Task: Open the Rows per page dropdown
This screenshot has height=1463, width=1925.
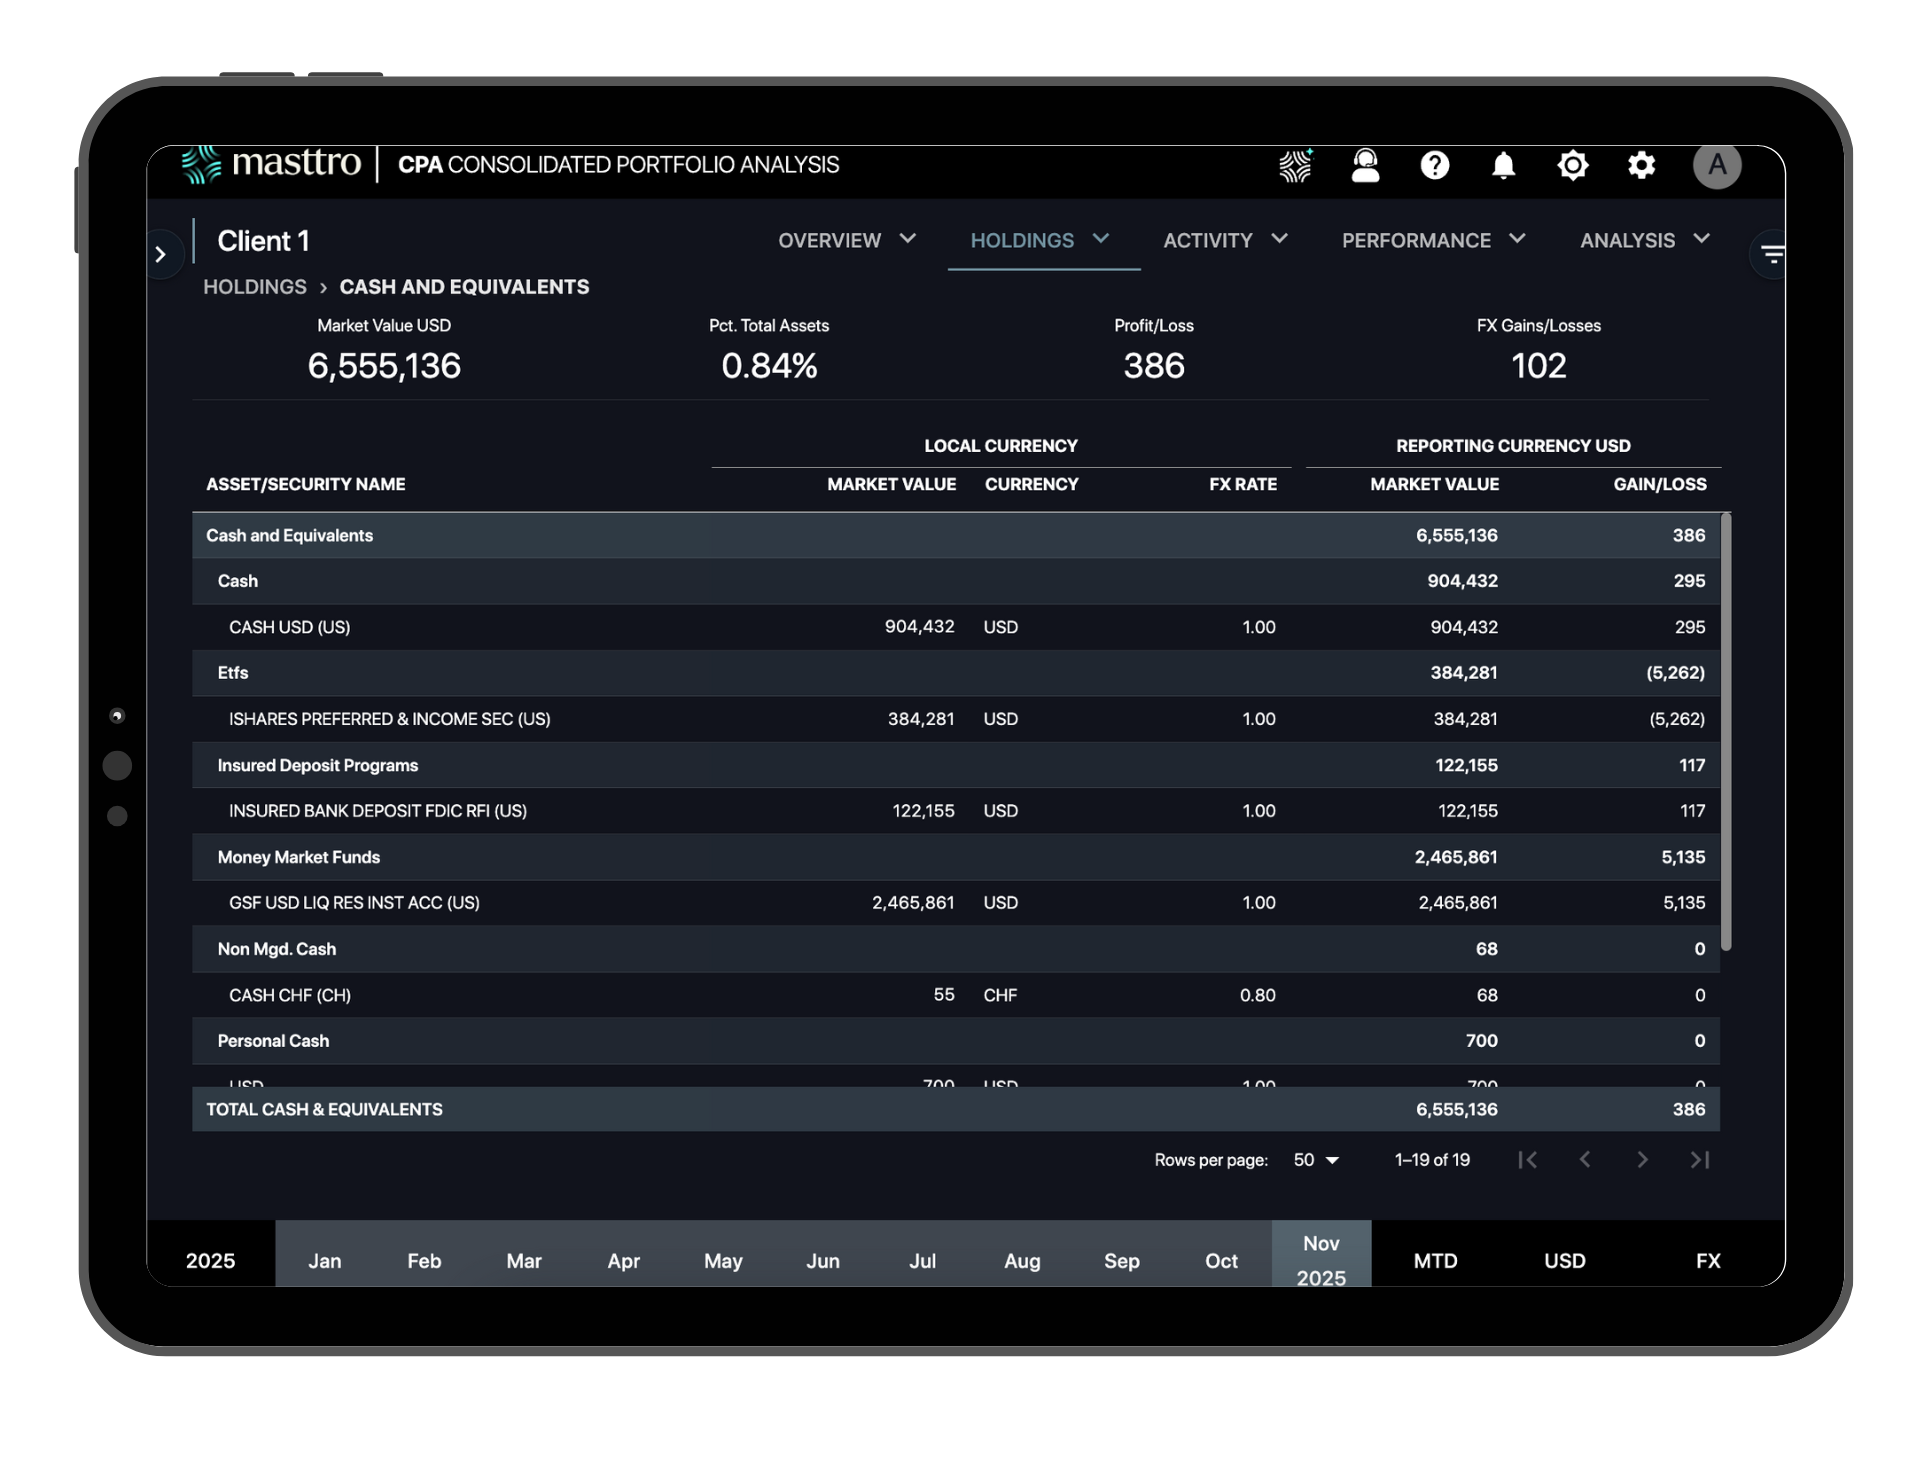Action: pos(1315,1160)
